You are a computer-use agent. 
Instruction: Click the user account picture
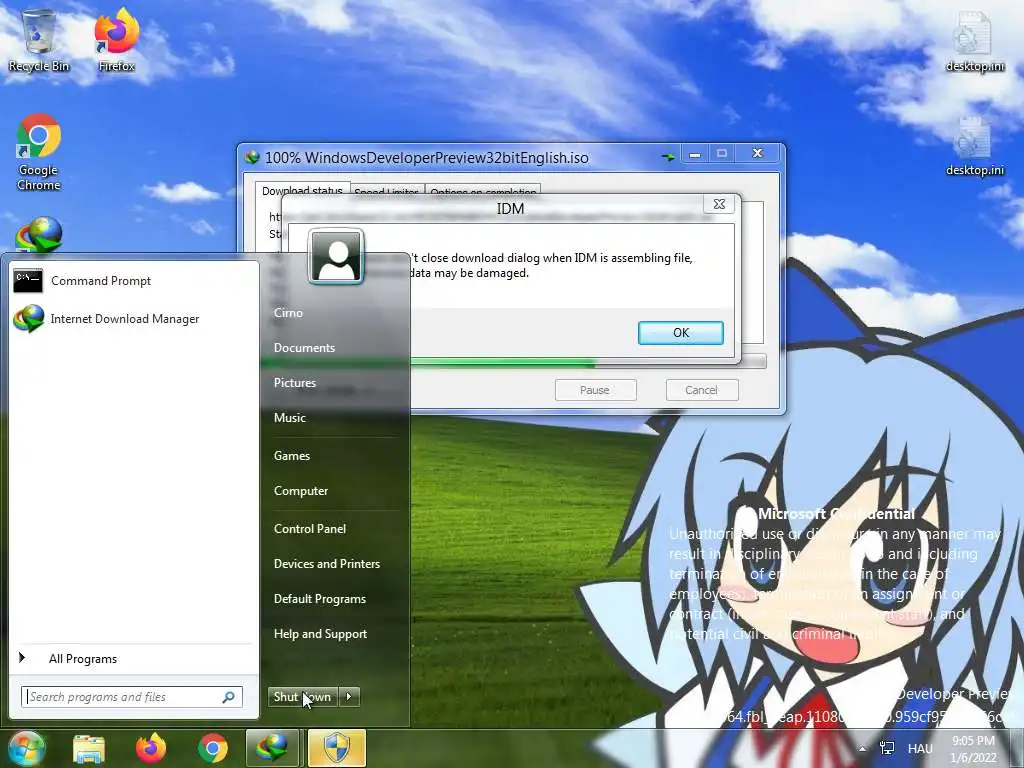[336, 256]
